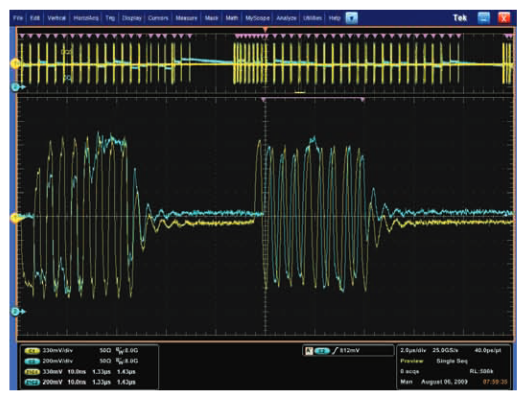Image resolution: width=528 pixels, height=397 pixels.
Task: Click the C2 cyan channel badge
Action: [x=32, y=361]
